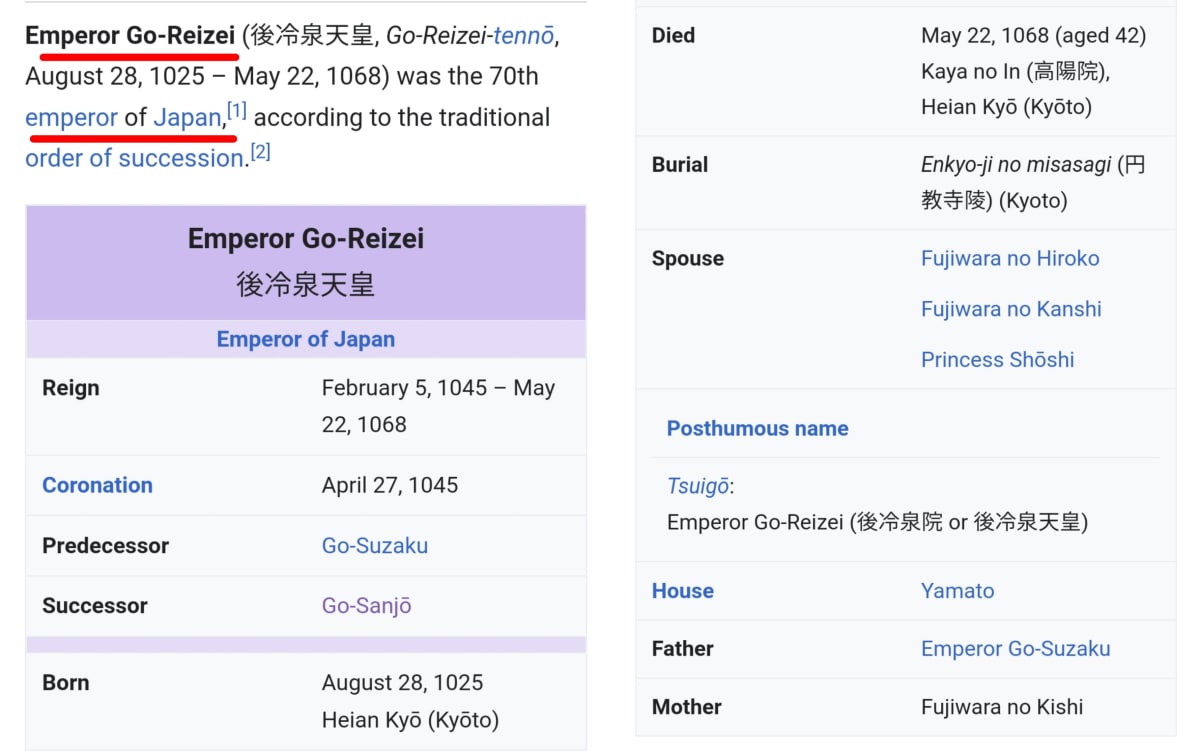Click the 'Burial' row label
This screenshot has width=1200, height=751.
[x=680, y=164]
